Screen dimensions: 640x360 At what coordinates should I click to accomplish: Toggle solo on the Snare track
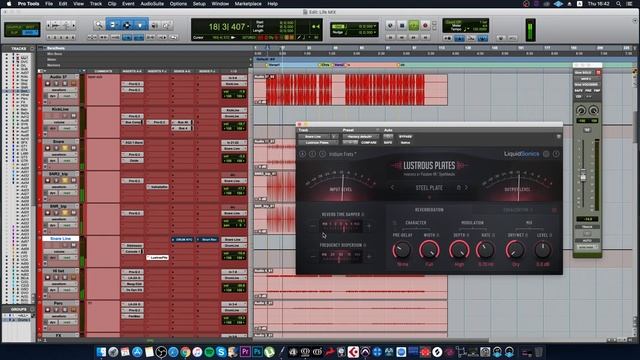(x=65, y=148)
